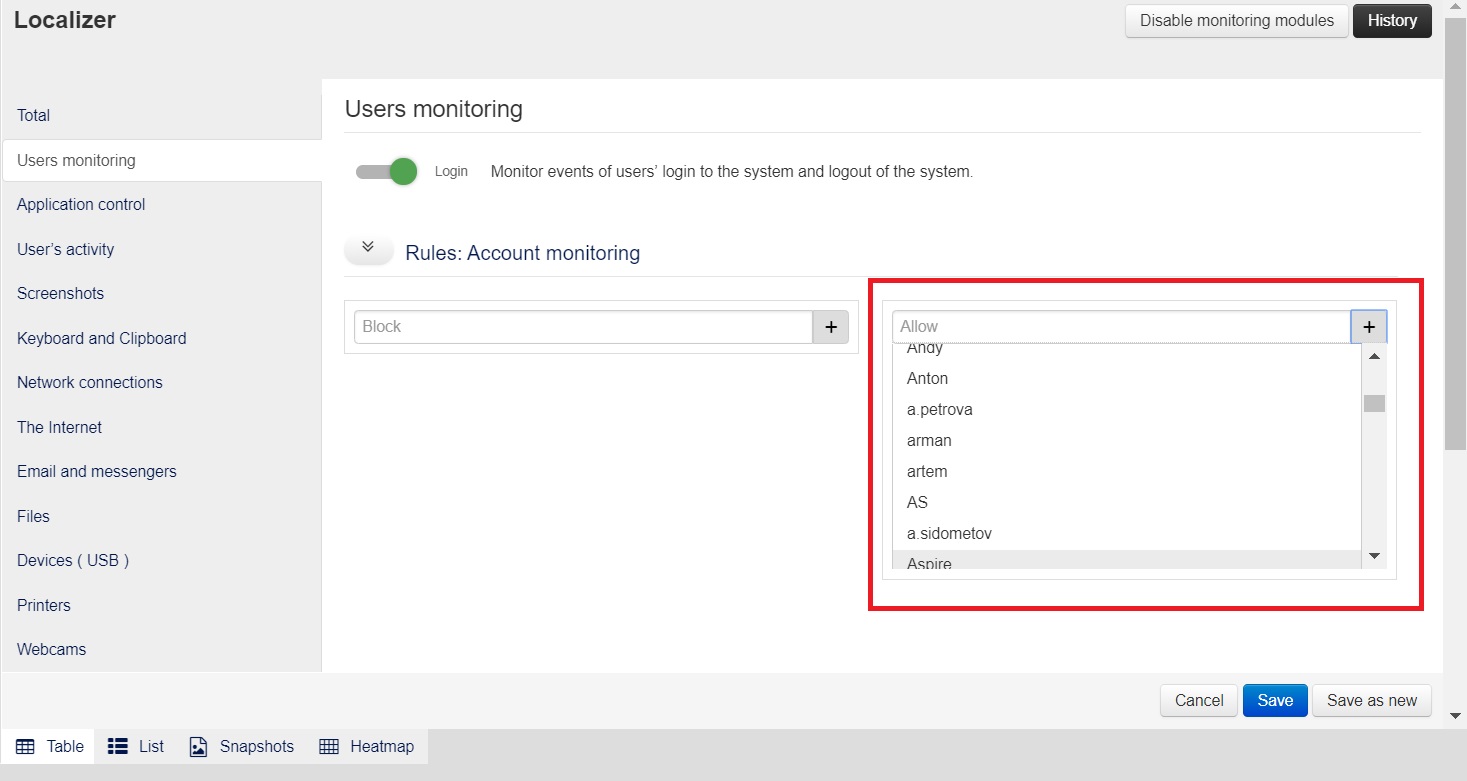Click the plus icon beside Block field
Viewport: 1467px width, 781px height.
(830, 327)
